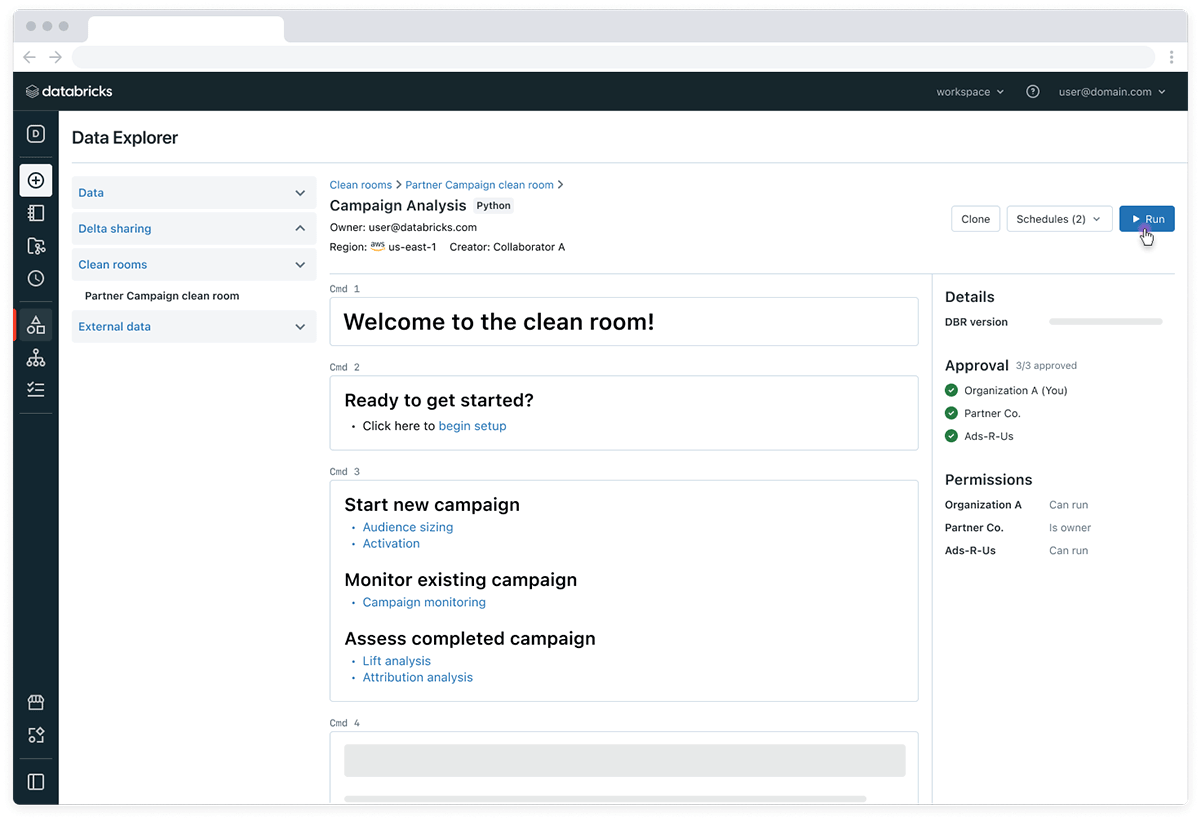Click the Clone button
Viewport: 1200px width, 821px height.
click(x=975, y=219)
